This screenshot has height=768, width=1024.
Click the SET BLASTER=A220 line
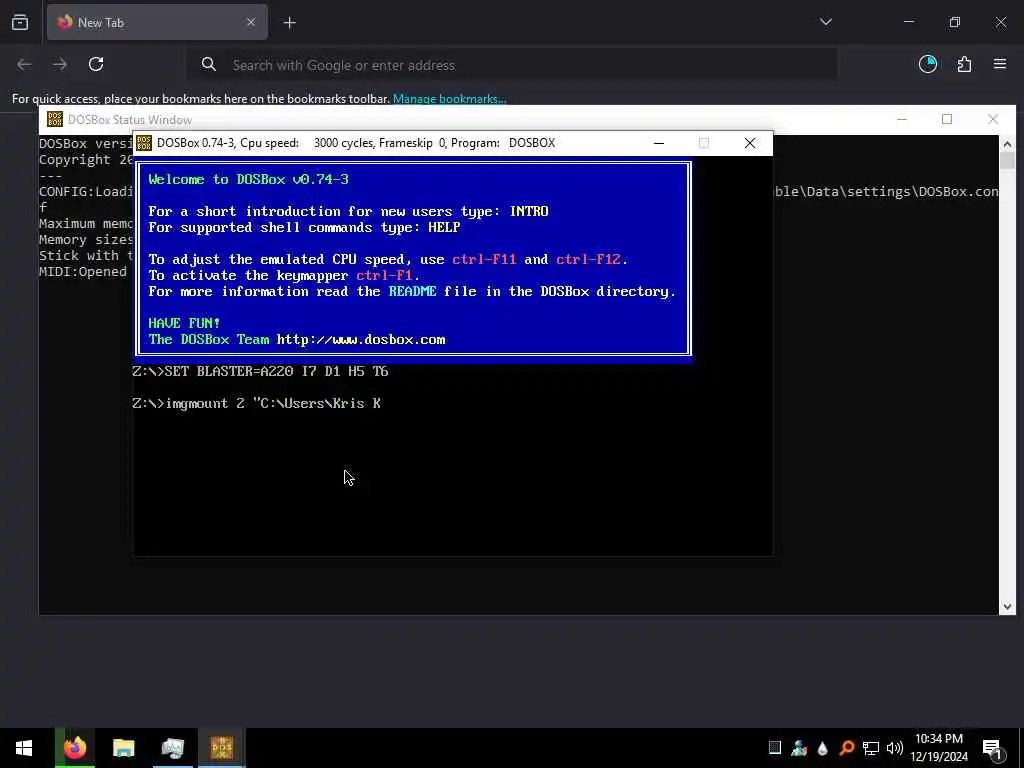[x=260, y=371]
